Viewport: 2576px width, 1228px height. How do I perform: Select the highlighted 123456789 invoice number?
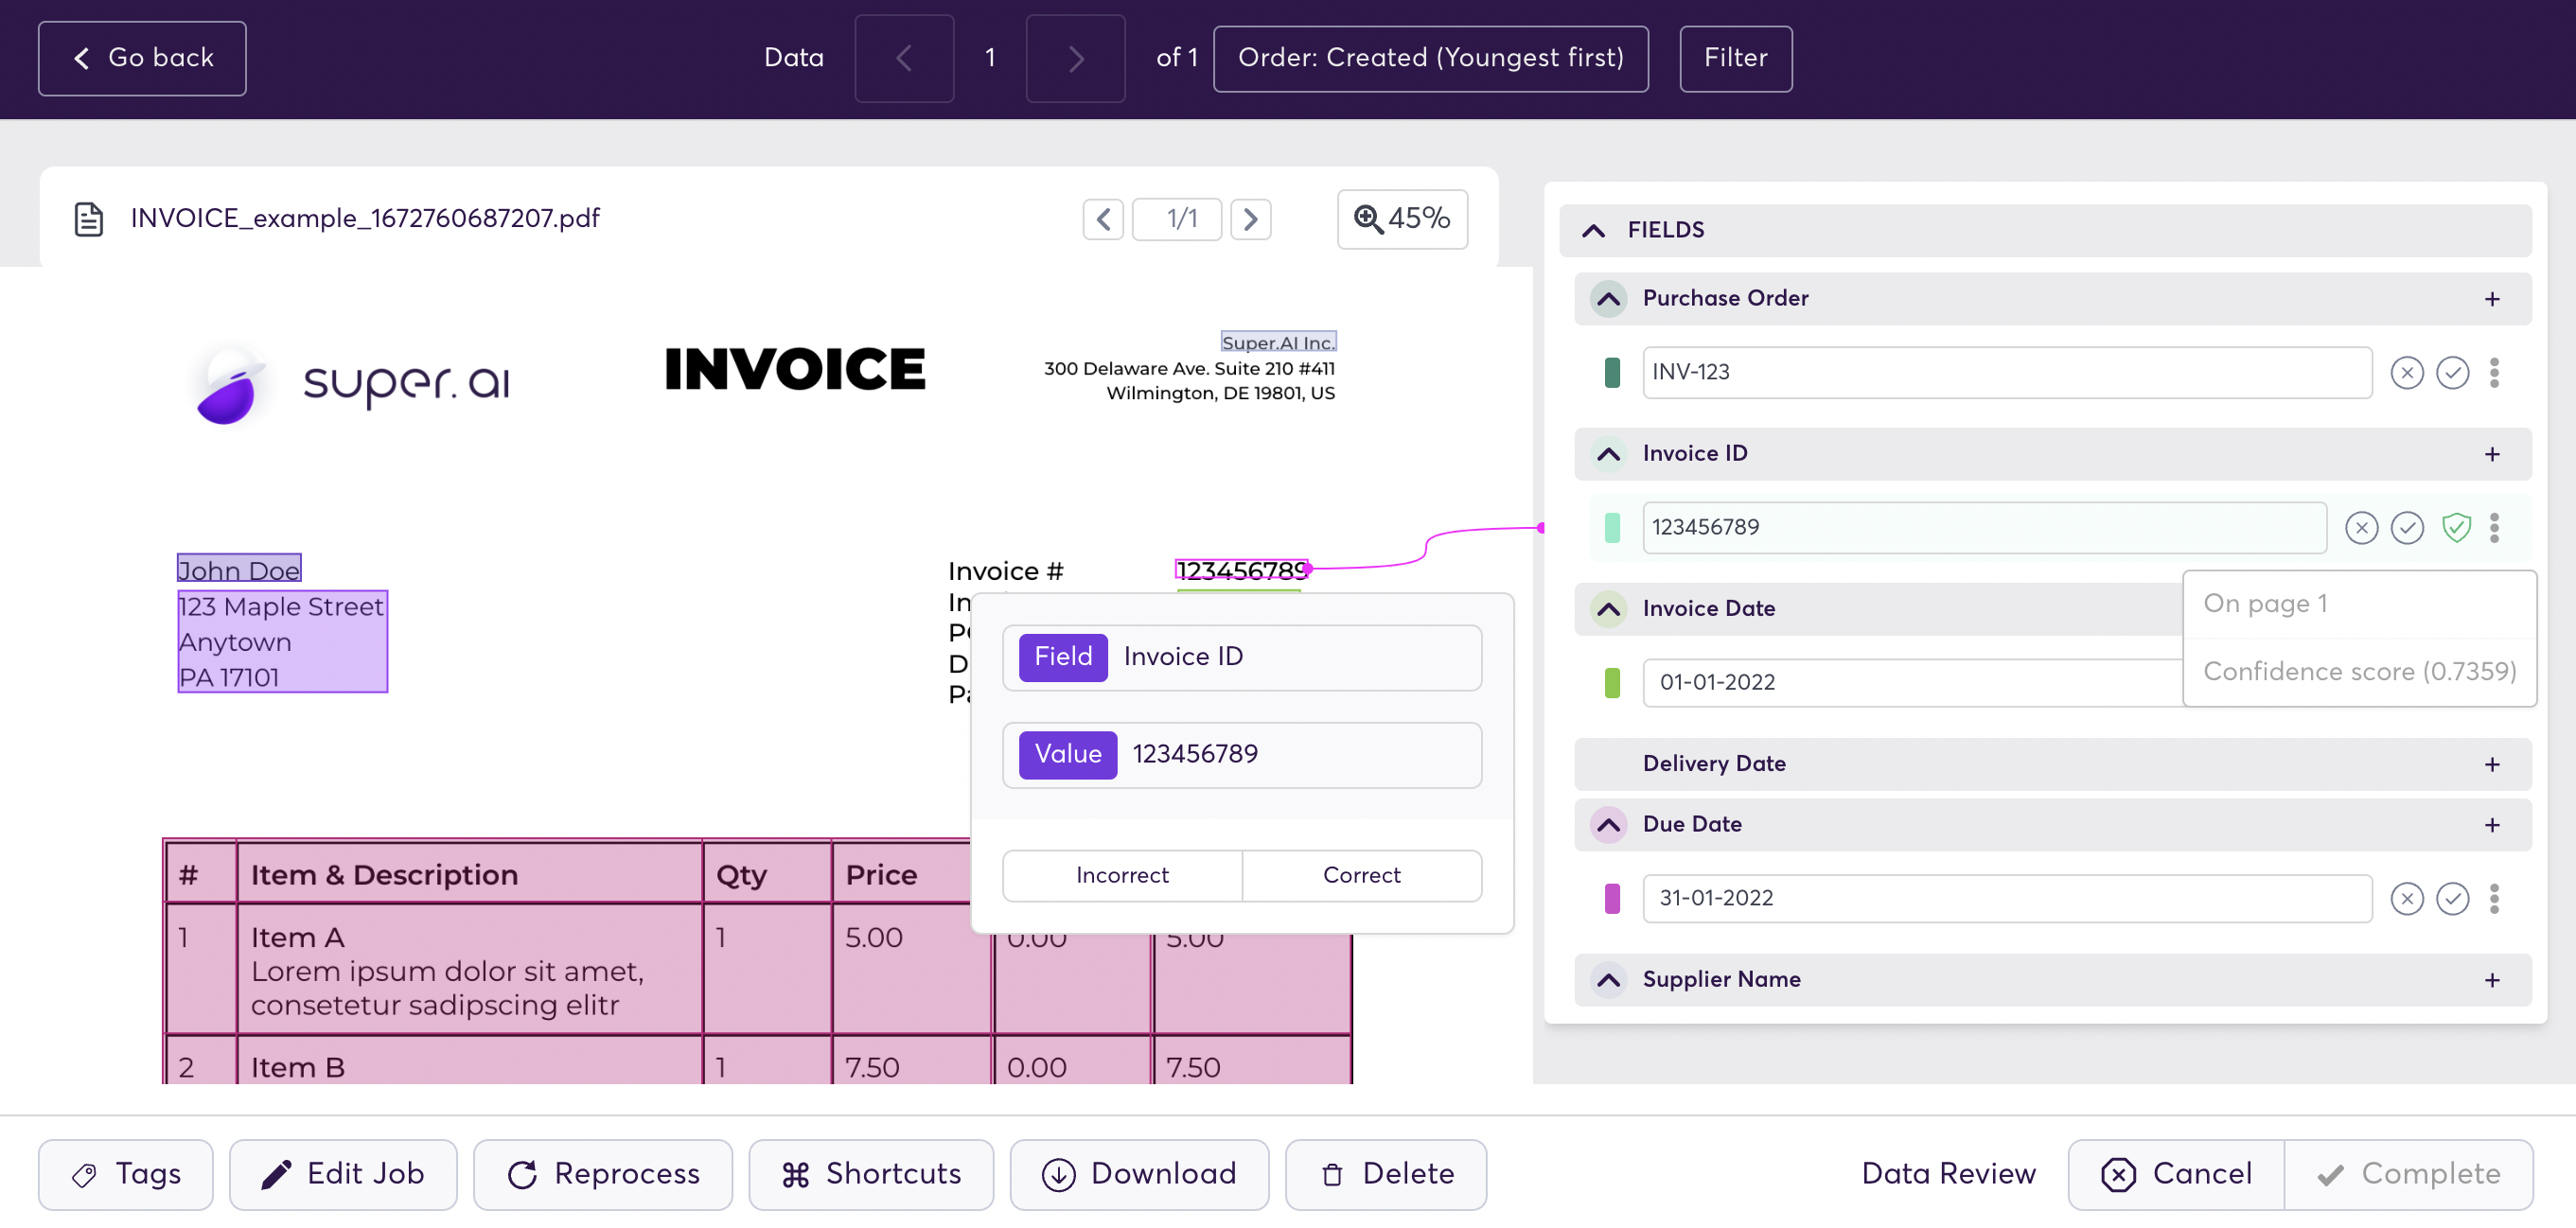pyautogui.click(x=1241, y=570)
